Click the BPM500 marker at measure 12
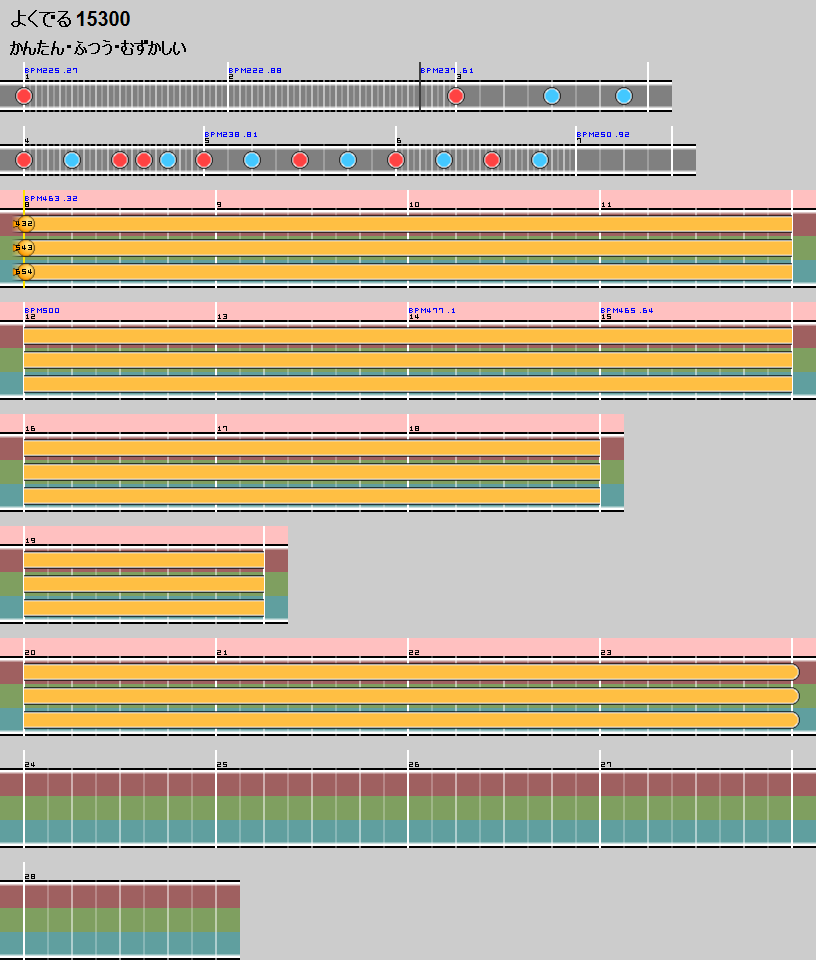The image size is (816, 960). point(42,310)
